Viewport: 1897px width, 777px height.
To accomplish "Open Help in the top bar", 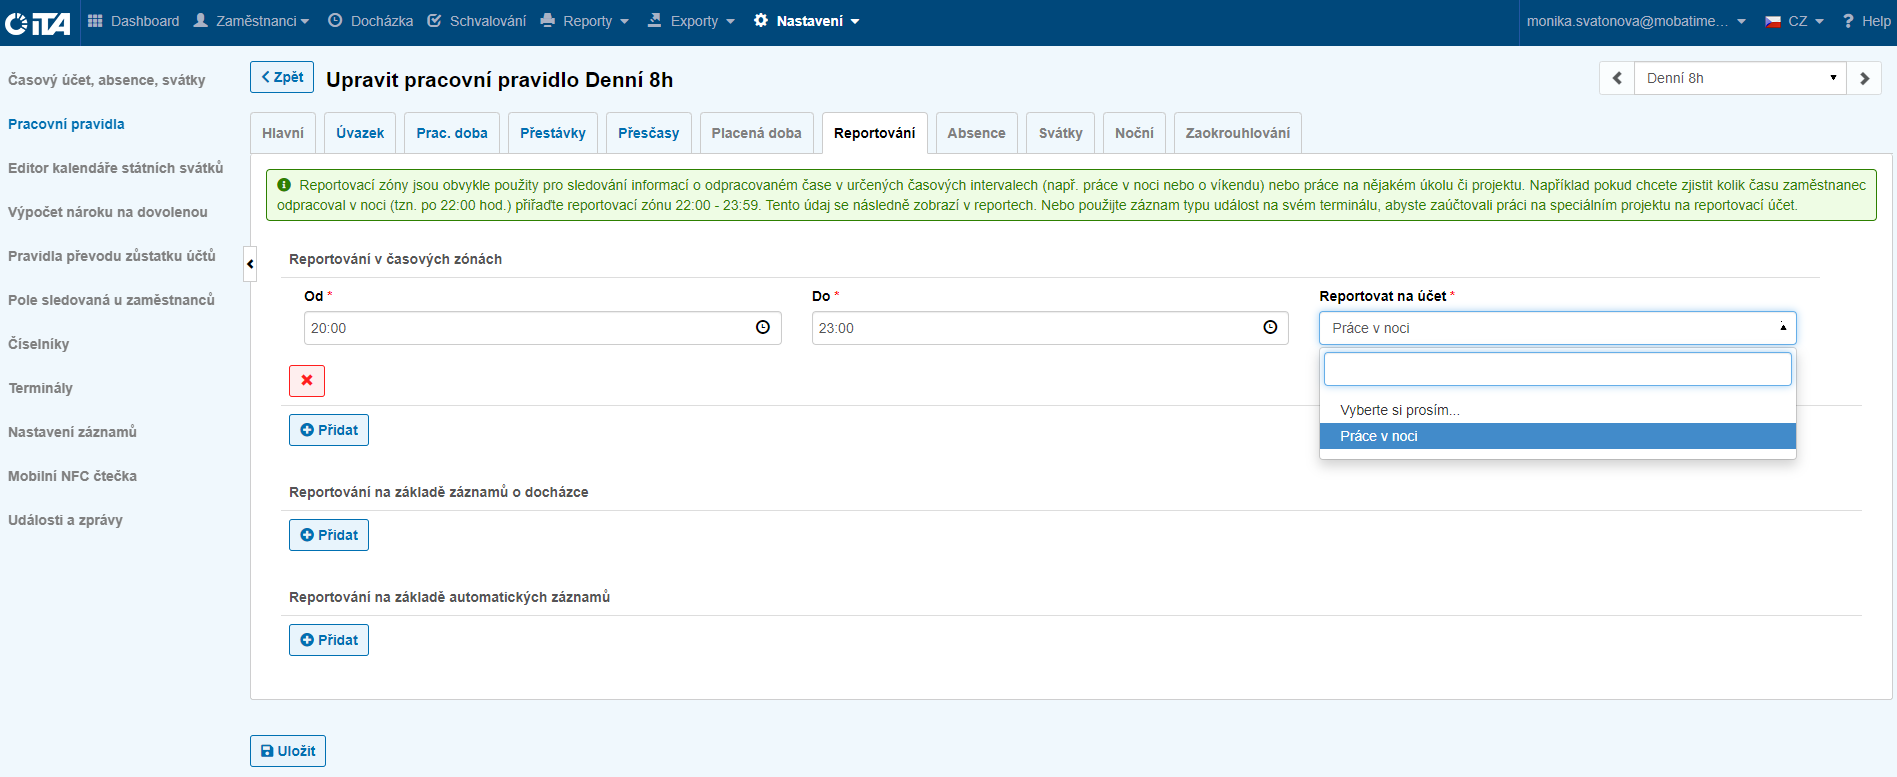I will pyautogui.click(x=1866, y=21).
